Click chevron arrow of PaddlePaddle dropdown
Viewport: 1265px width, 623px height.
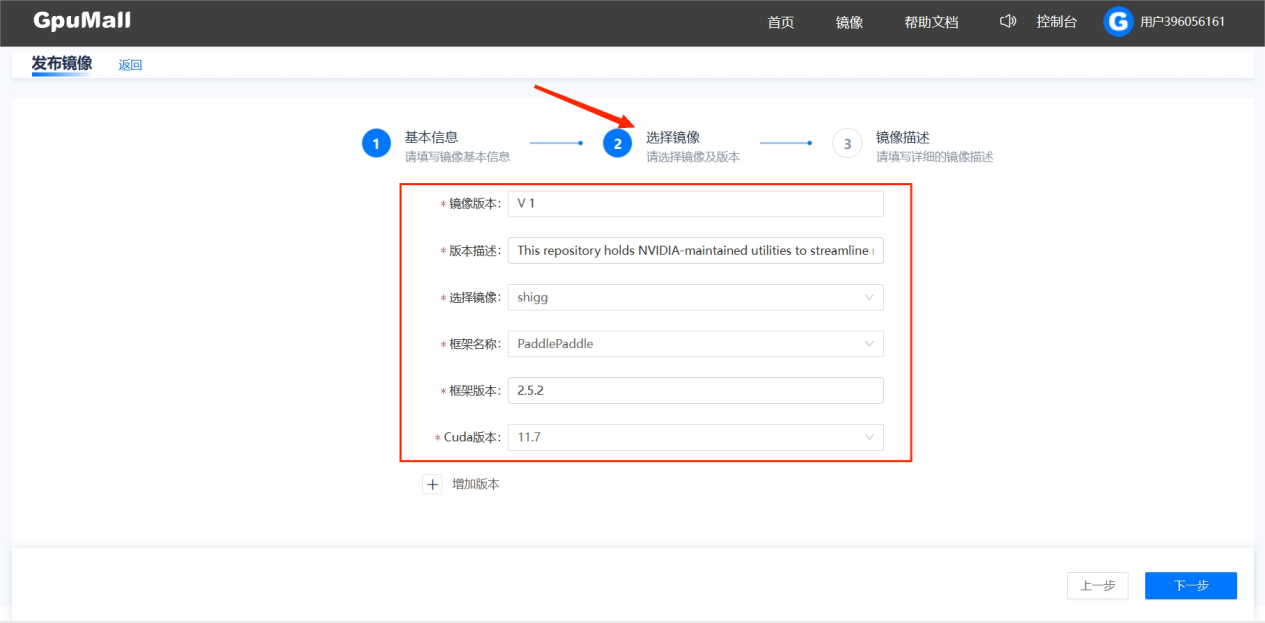869,344
